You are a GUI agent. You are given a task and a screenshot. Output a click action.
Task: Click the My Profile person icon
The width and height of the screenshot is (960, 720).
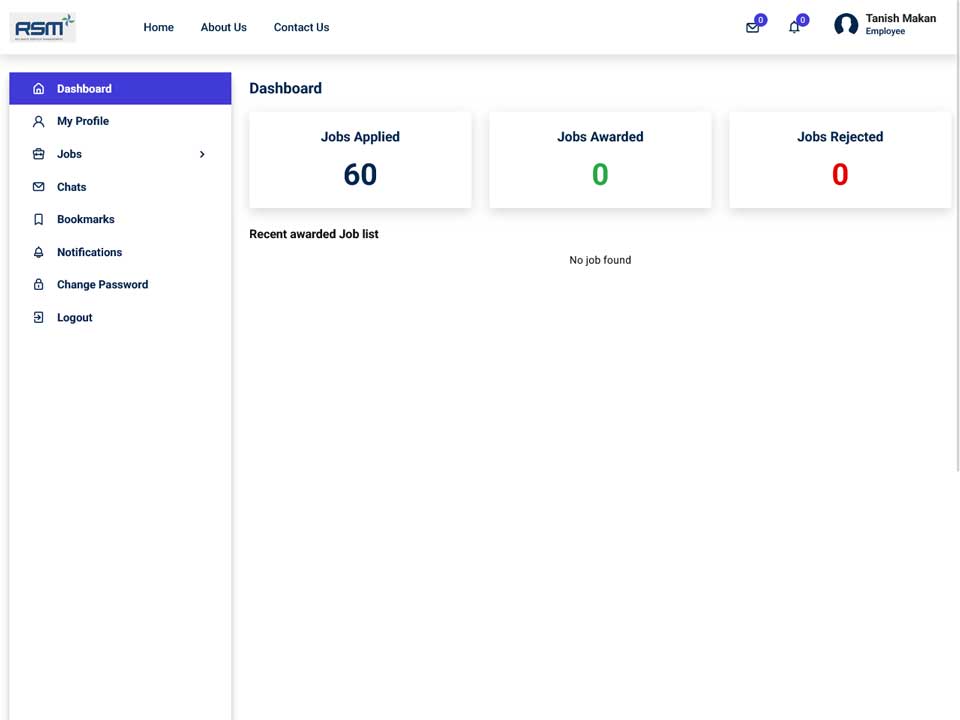(39, 121)
